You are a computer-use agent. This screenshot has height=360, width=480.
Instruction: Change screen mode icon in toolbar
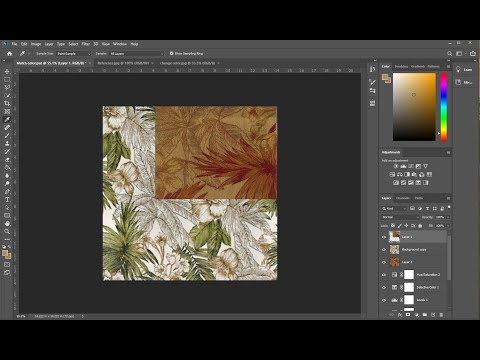click(x=7, y=272)
